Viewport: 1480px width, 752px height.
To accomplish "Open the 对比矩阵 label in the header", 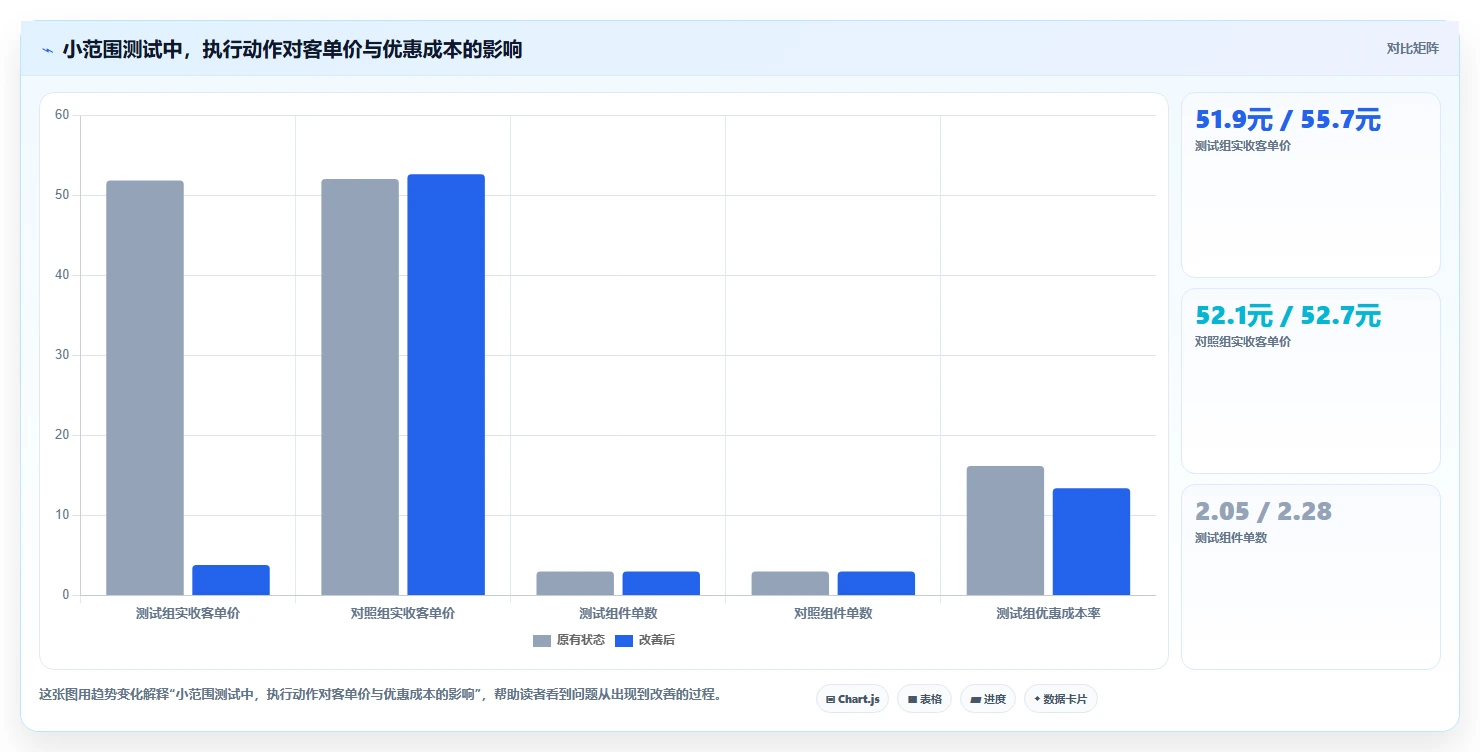I will coord(1412,49).
